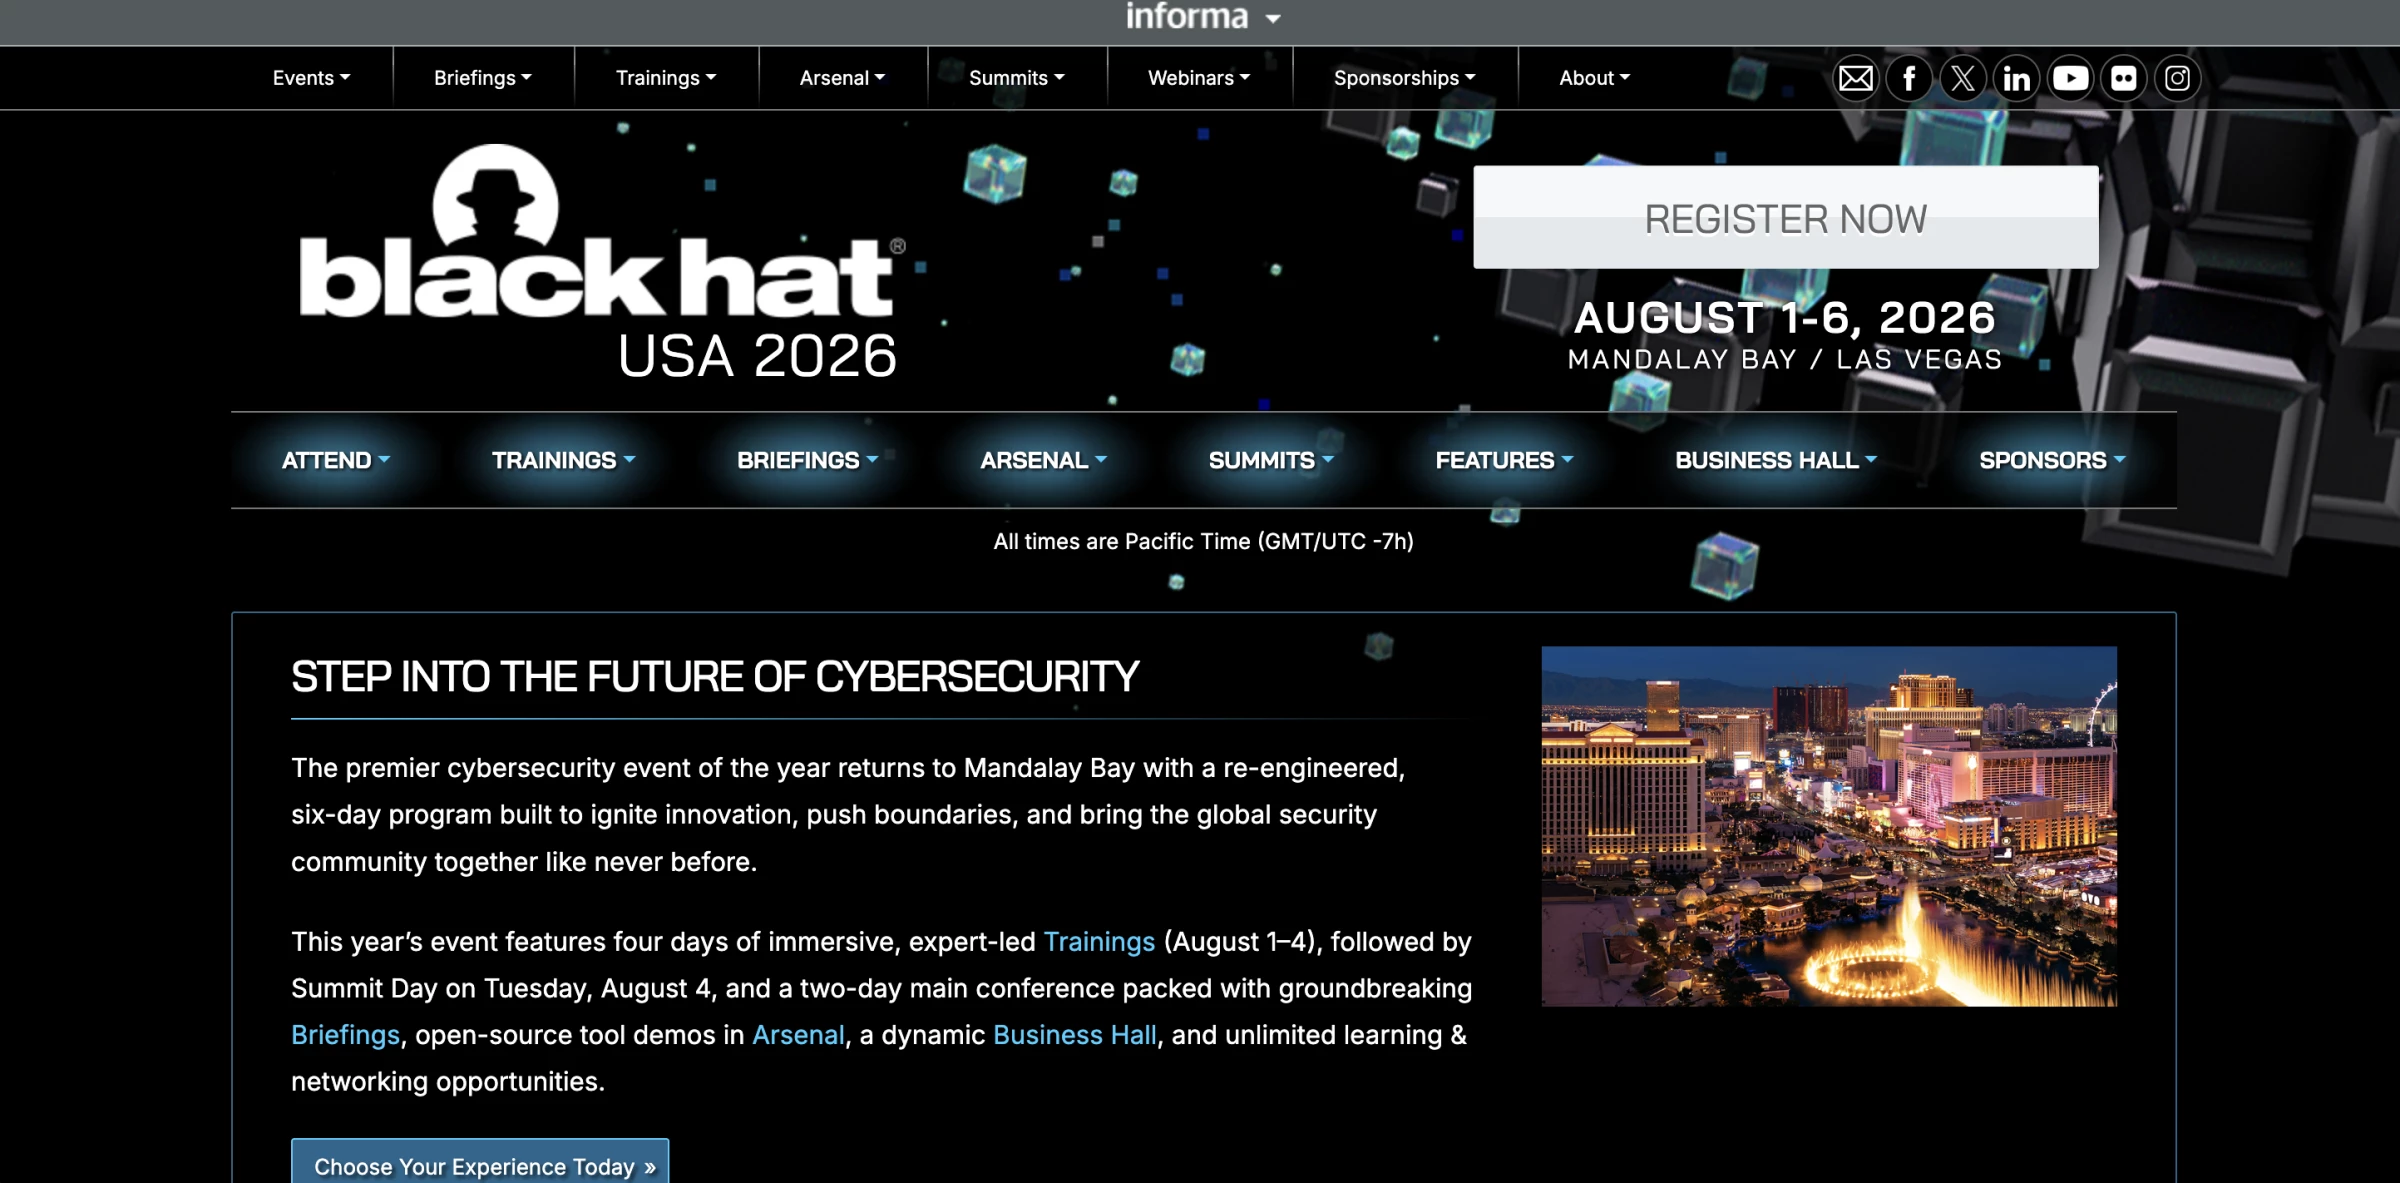Click the email envelope icon
This screenshot has height=1183, width=2400.
click(x=1856, y=78)
